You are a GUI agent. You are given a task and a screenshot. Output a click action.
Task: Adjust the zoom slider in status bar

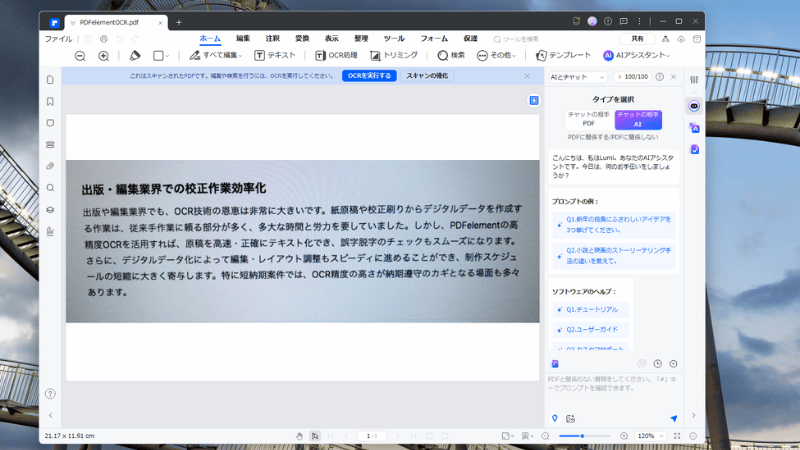(584, 436)
